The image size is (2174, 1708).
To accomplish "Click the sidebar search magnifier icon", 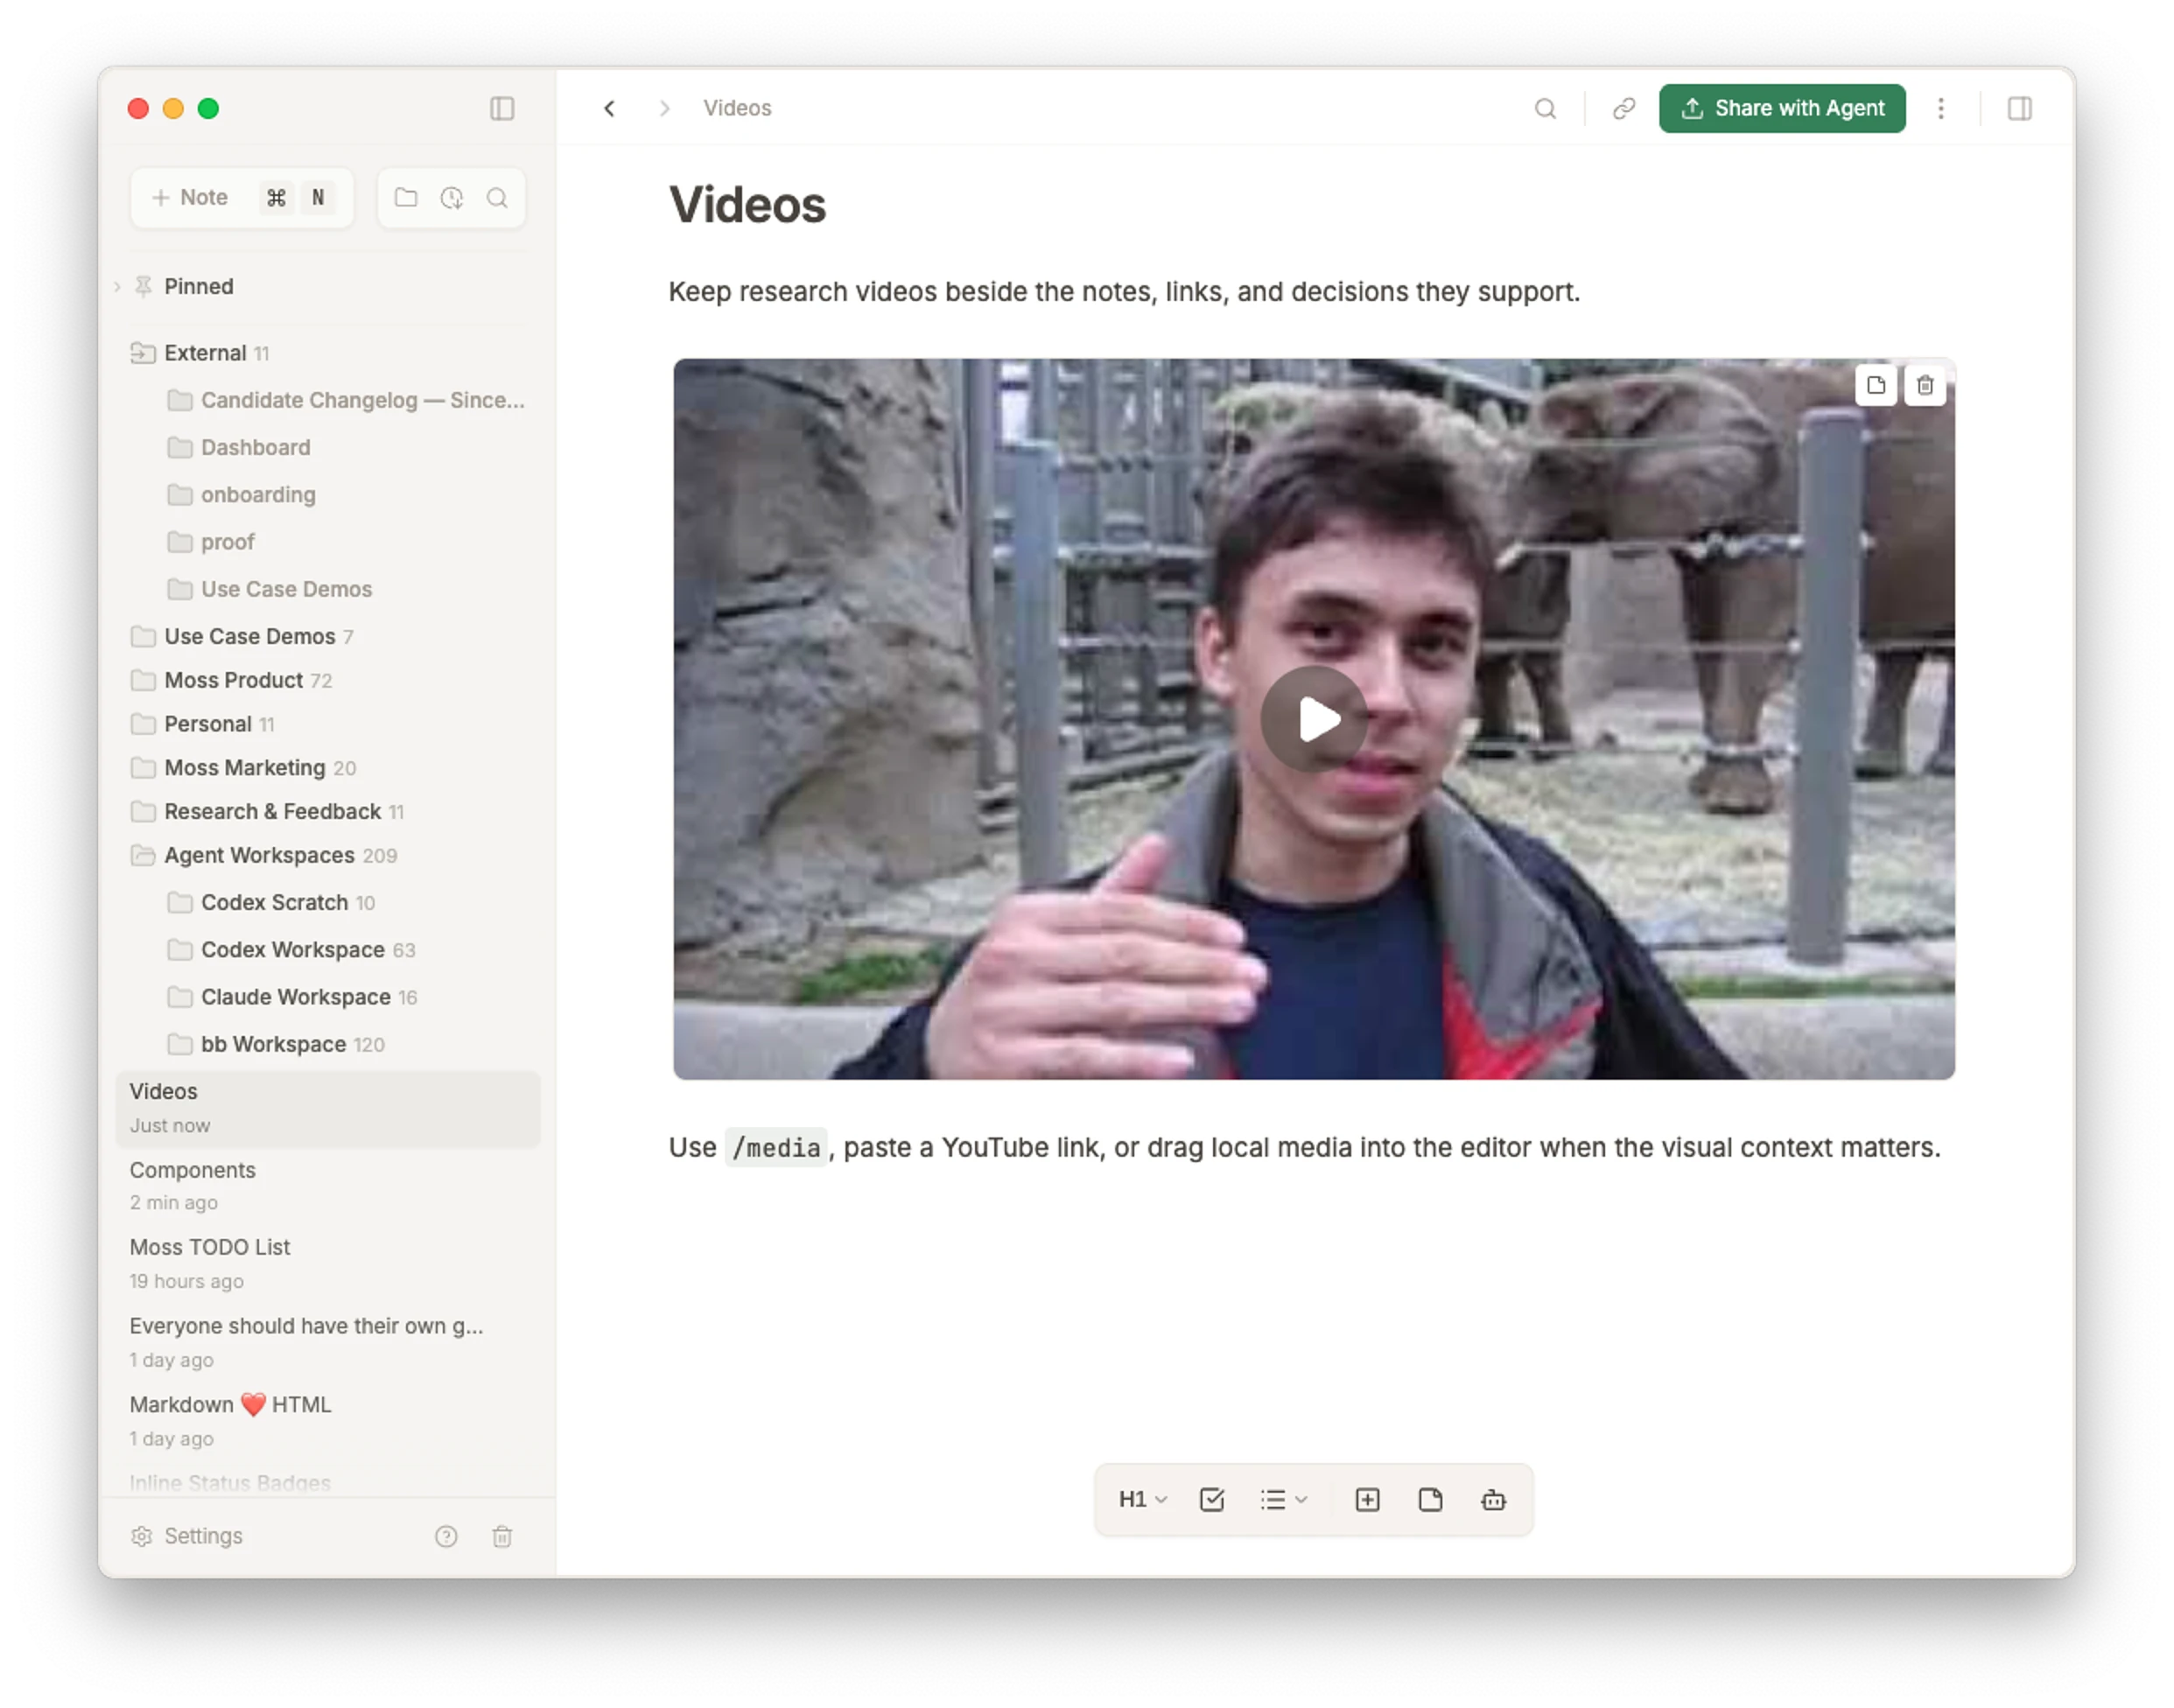I will click(497, 197).
